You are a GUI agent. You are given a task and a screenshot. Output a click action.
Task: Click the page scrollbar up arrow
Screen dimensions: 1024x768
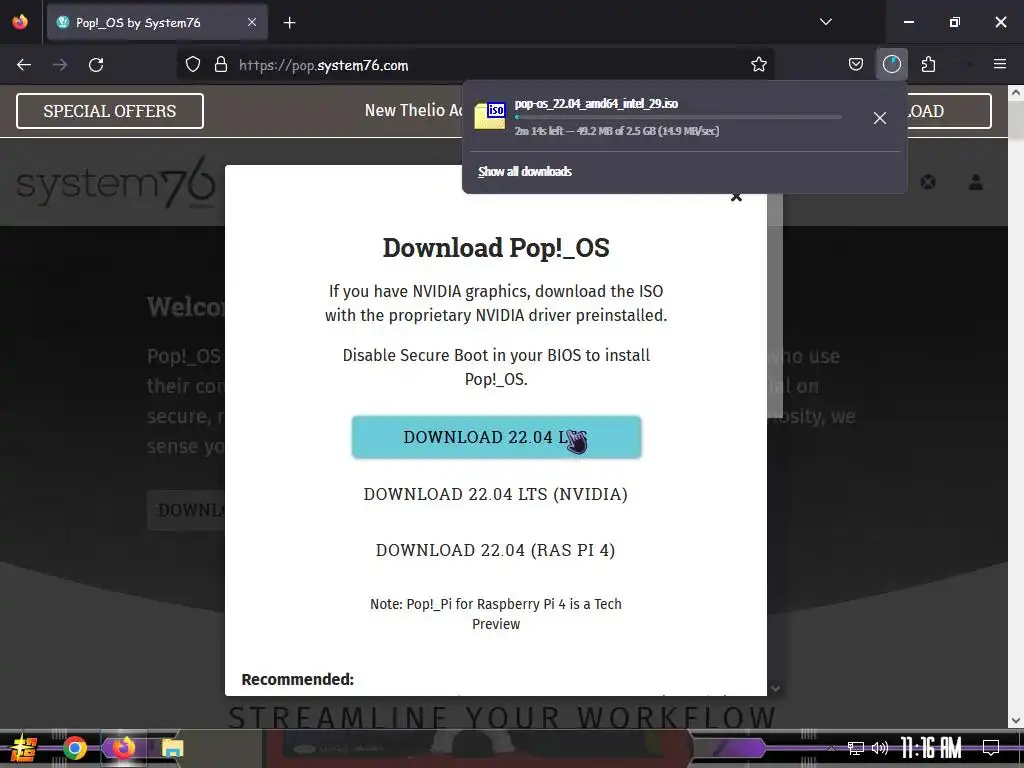1016,93
